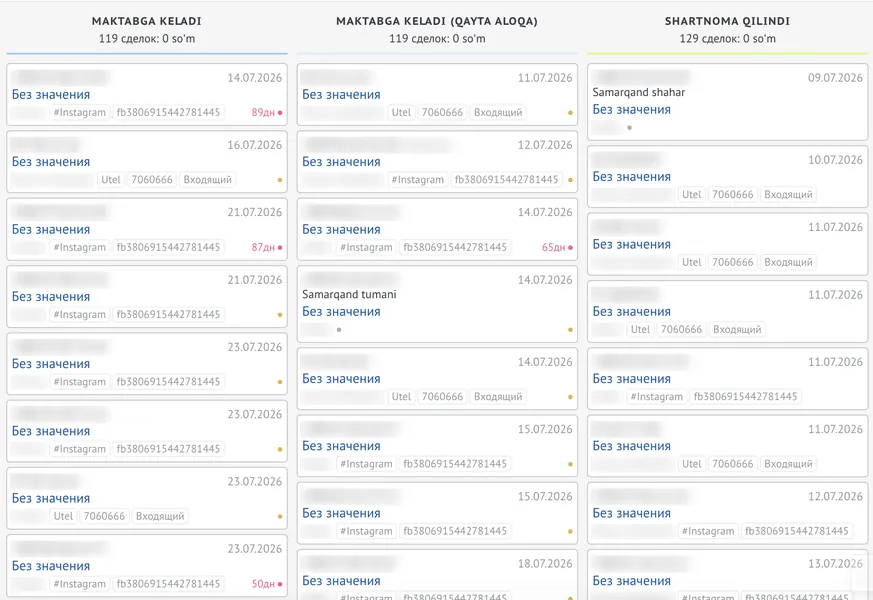
Task: Click the red dot beside 89дн
Action: (280, 112)
